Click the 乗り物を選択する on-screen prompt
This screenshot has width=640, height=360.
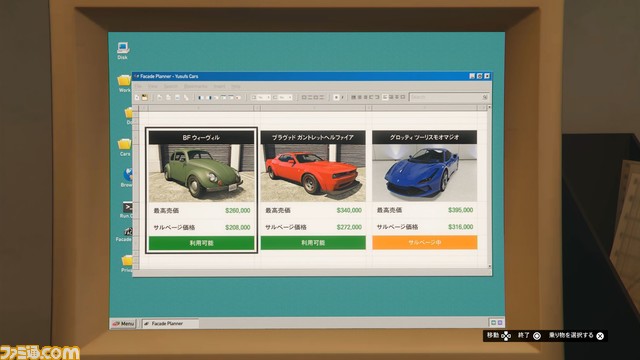pos(576,336)
